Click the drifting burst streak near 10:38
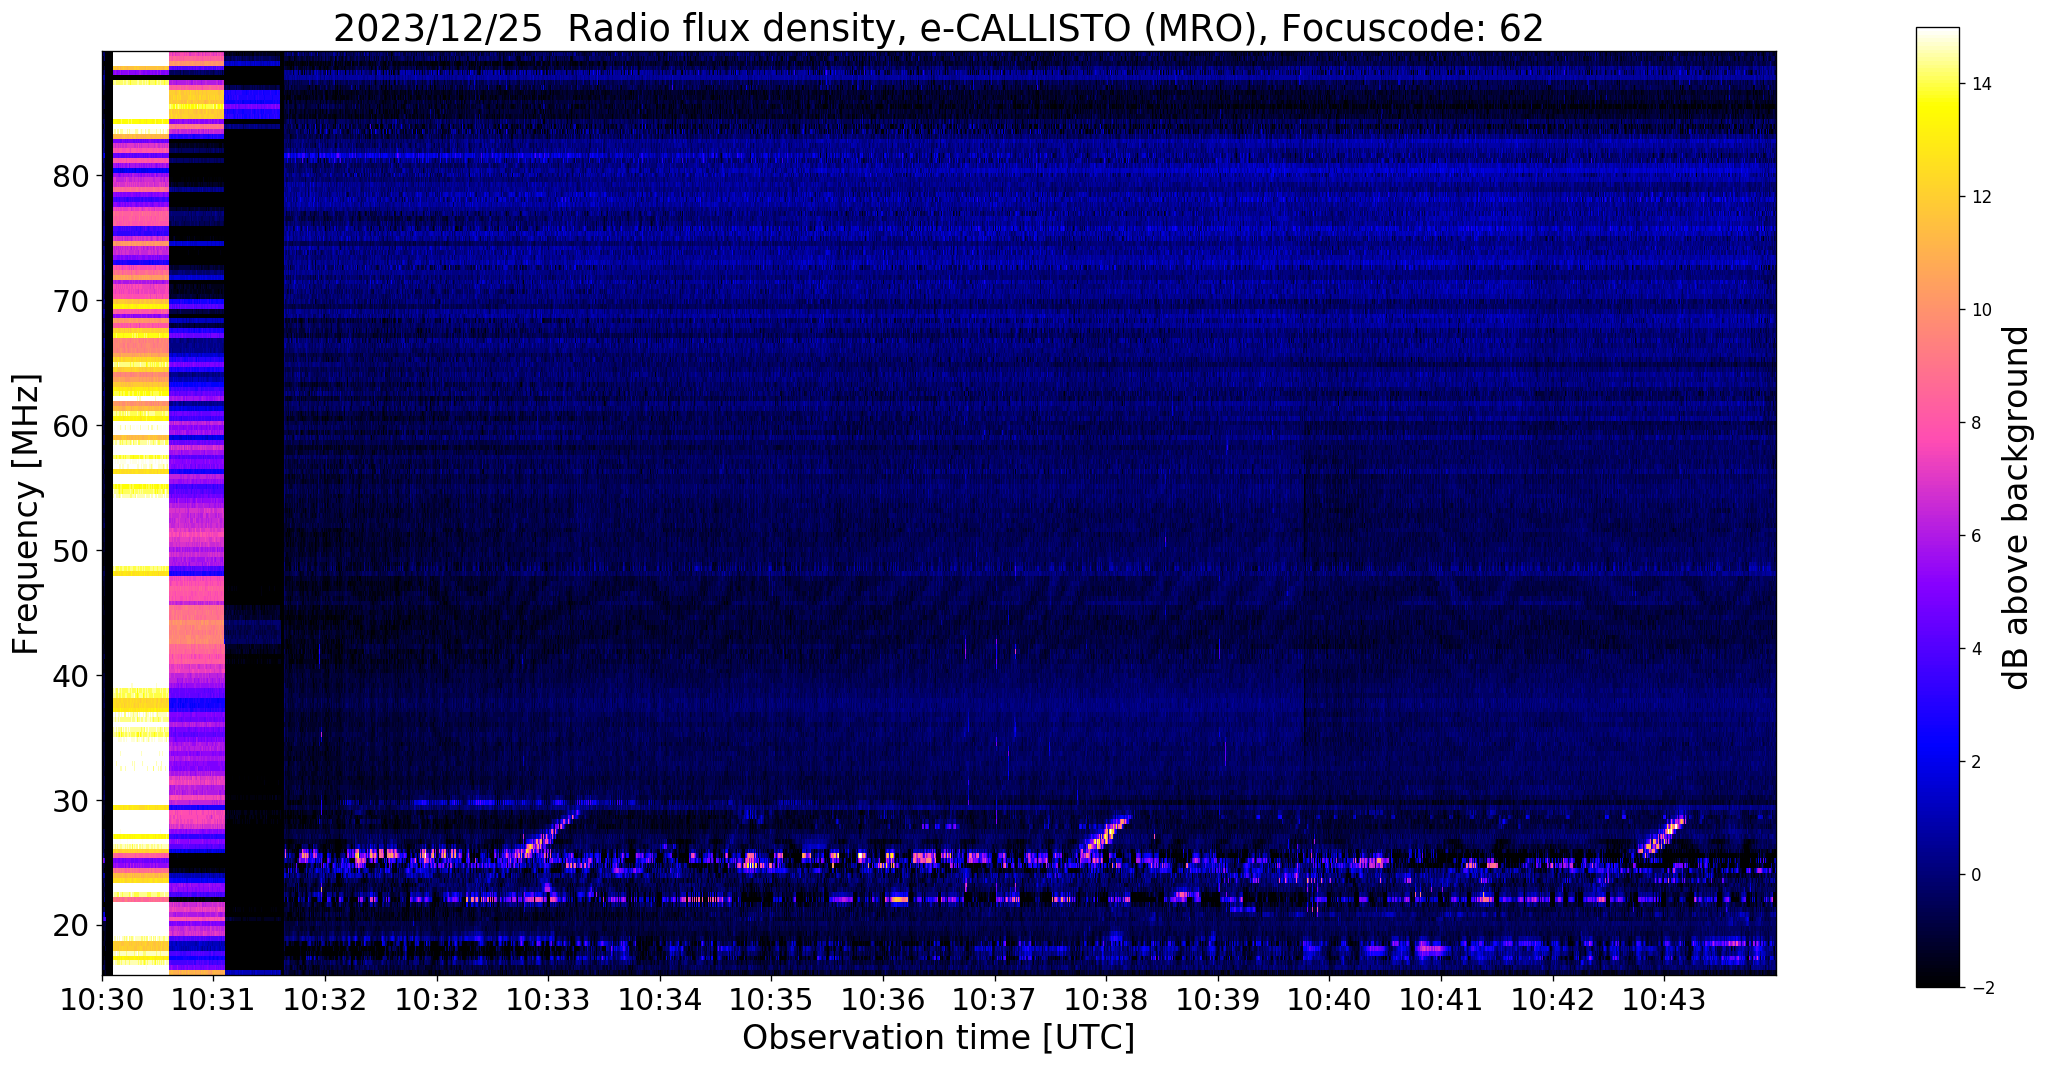2047x1067 pixels. pos(1105,837)
